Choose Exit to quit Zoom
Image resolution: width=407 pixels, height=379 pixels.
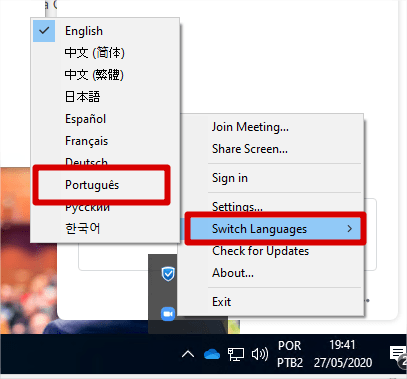click(270, 302)
